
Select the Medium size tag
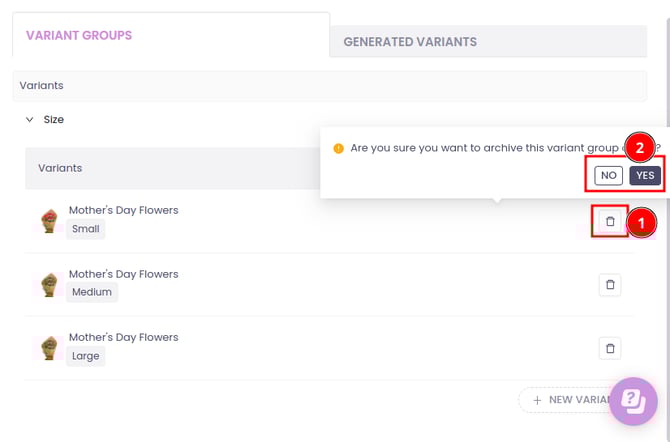(x=92, y=292)
